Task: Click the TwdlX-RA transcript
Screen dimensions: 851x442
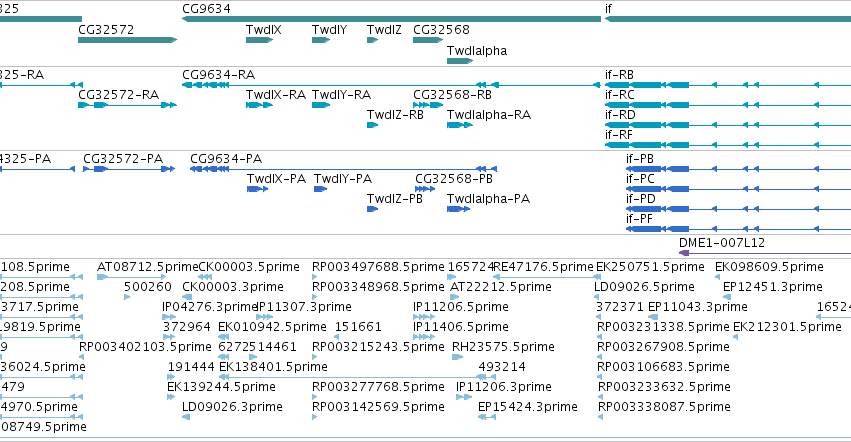Action: click(259, 105)
